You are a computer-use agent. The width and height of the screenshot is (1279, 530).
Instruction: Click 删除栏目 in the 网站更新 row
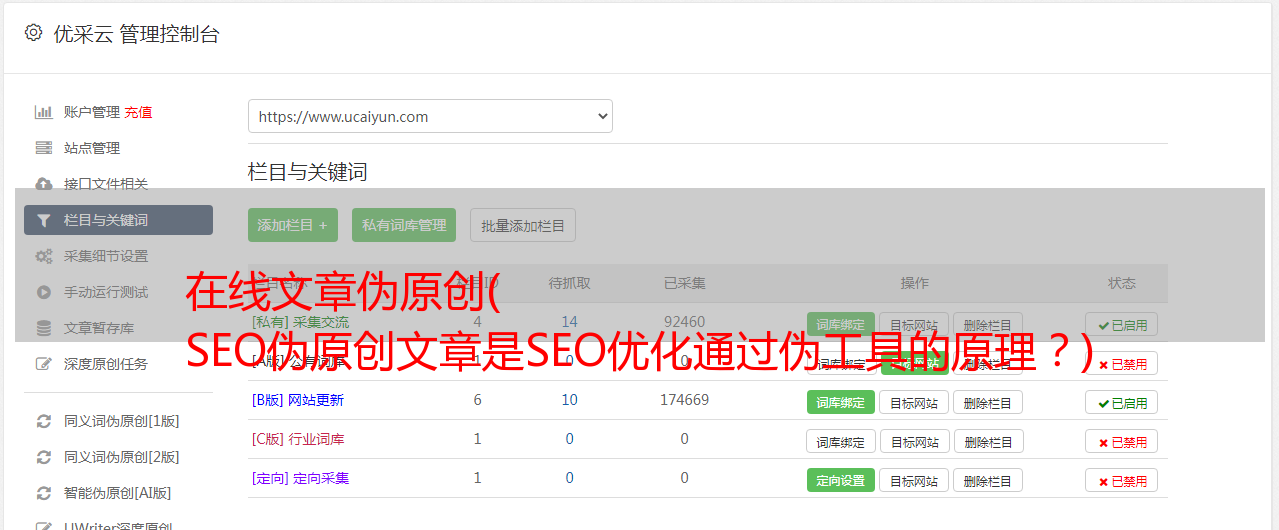(x=987, y=402)
